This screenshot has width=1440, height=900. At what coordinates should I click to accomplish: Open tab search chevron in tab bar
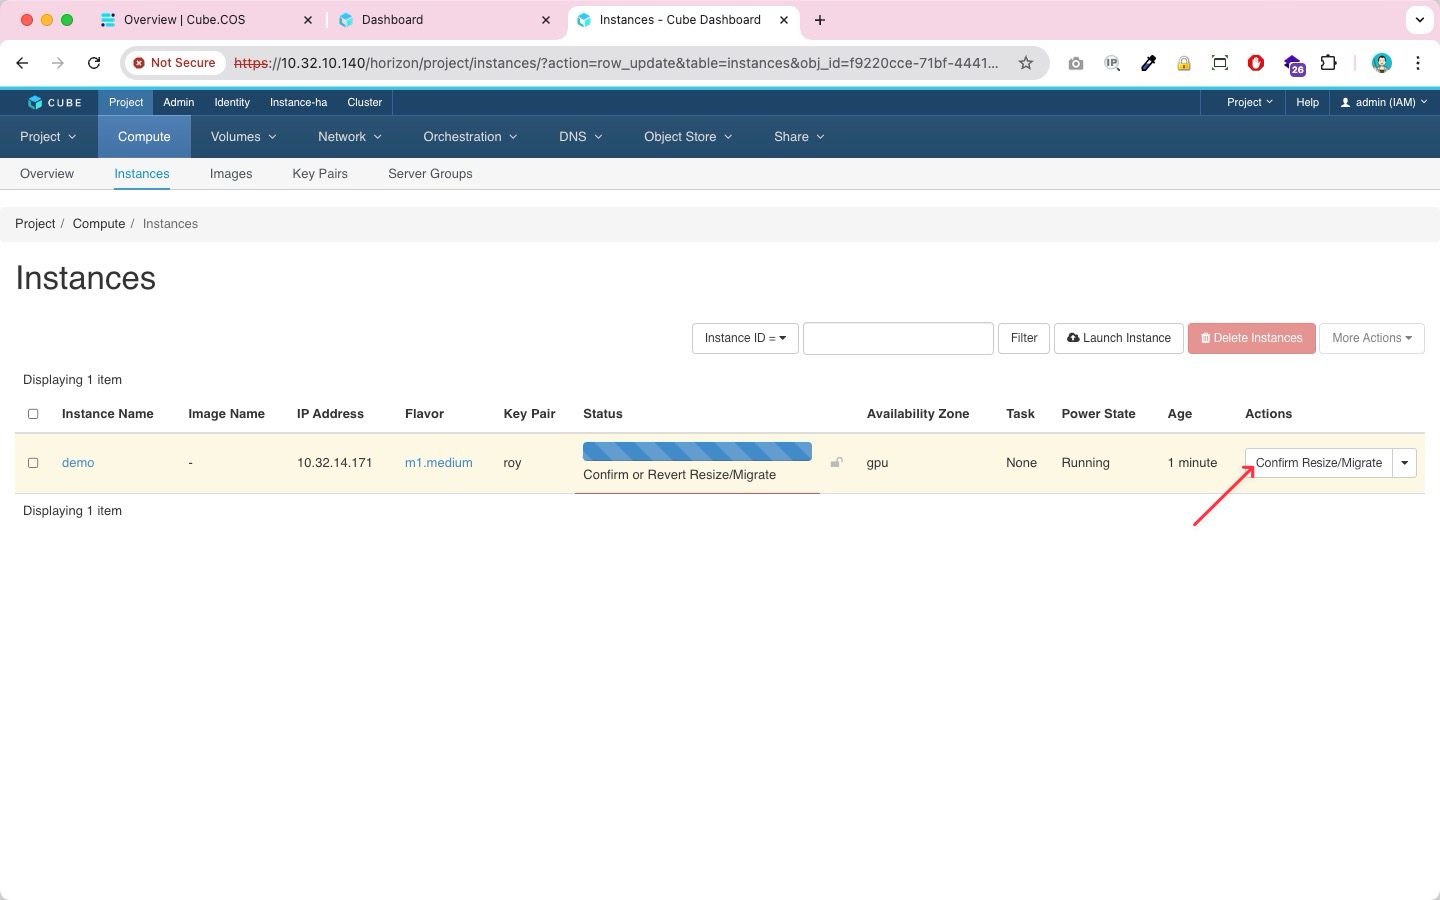tap(1419, 20)
